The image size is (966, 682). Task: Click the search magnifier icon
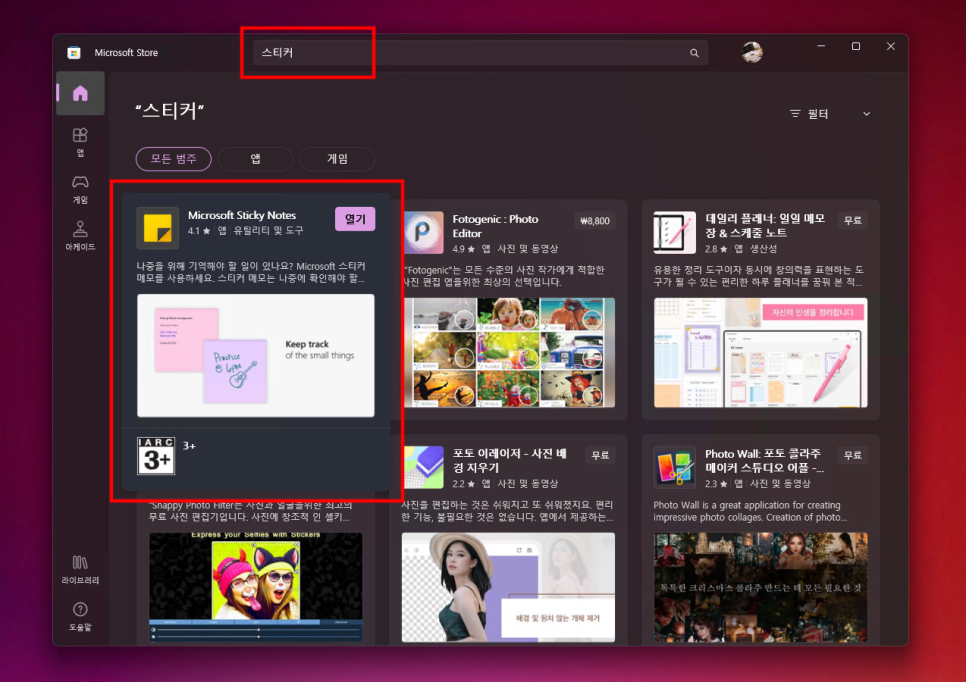pyautogui.click(x=694, y=53)
